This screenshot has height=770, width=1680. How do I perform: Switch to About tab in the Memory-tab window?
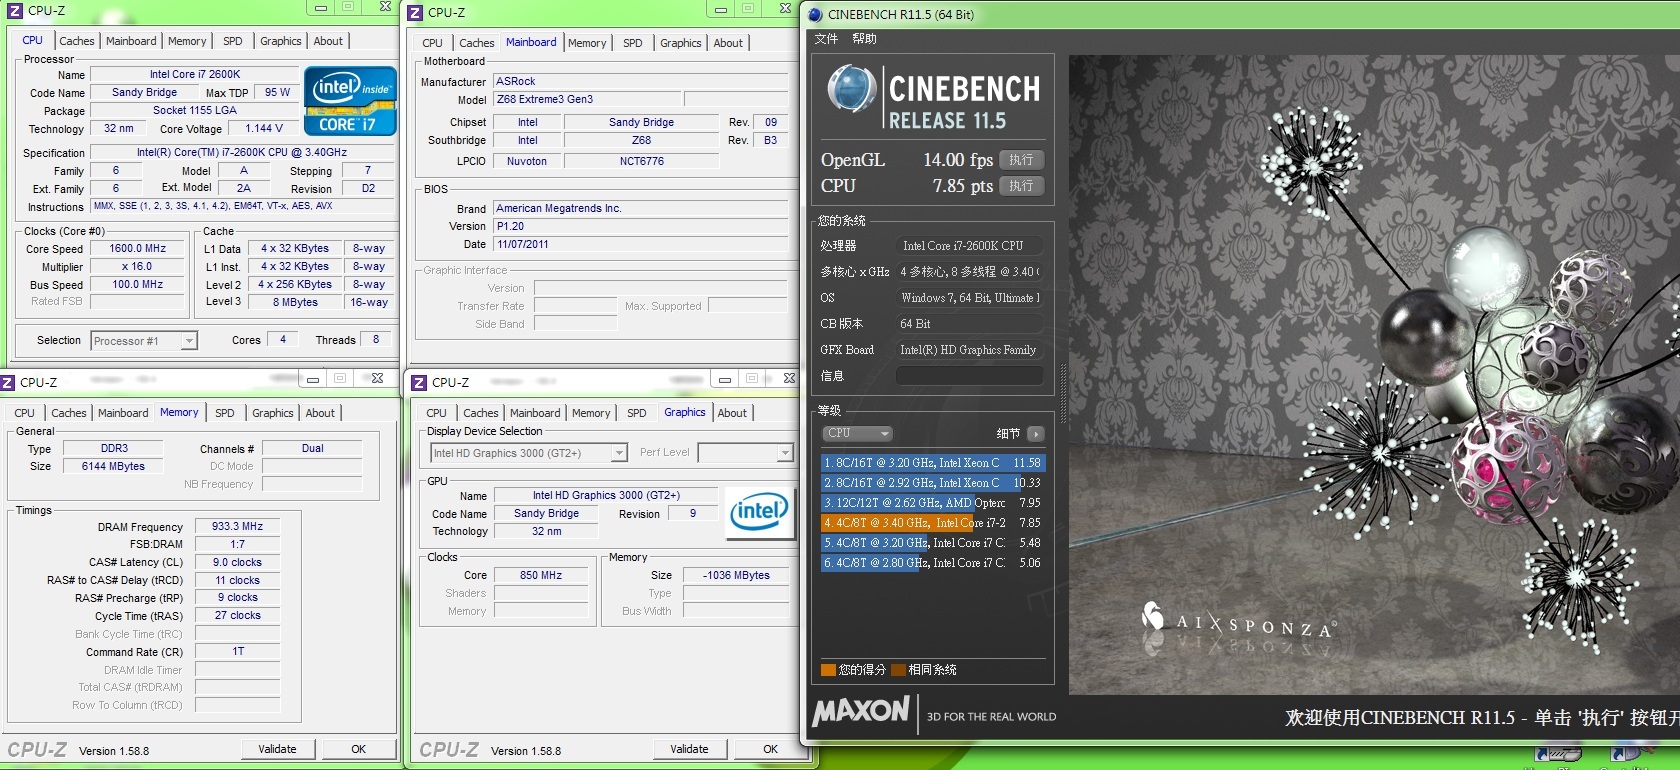(320, 413)
